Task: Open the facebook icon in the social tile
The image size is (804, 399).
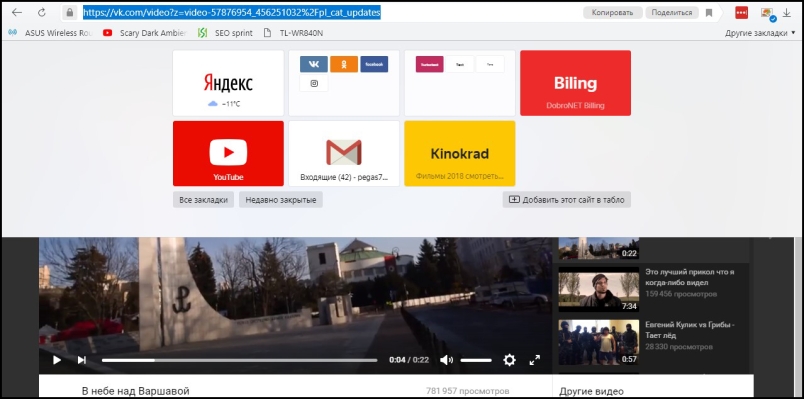Action: [x=374, y=64]
